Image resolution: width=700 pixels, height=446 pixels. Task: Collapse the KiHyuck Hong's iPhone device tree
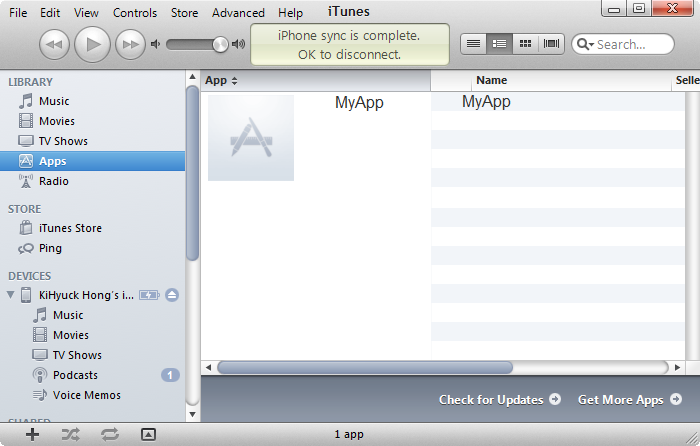tap(11, 295)
